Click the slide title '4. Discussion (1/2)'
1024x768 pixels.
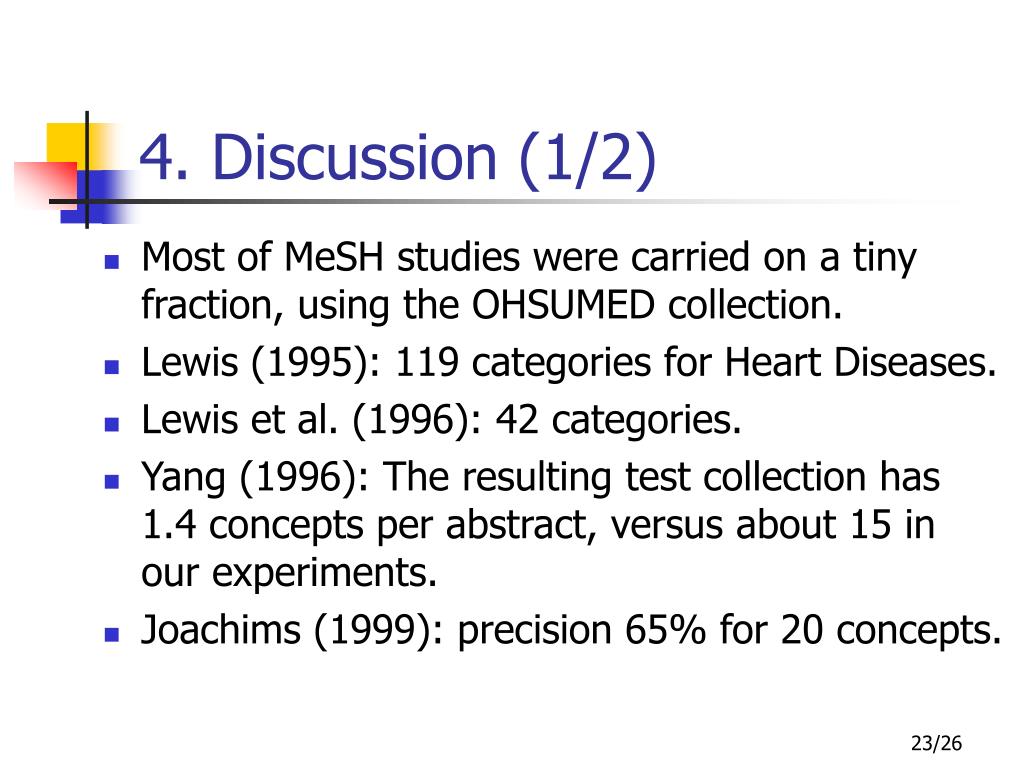(x=398, y=157)
